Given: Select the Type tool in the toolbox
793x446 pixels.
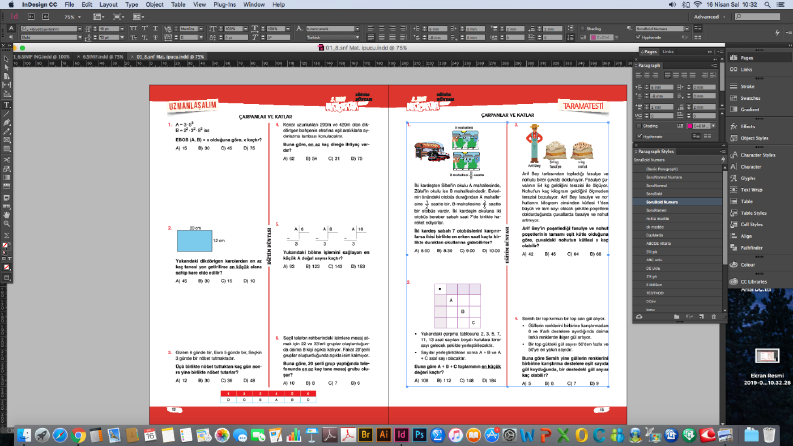Looking at the screenshot, I should coord(6,105).
